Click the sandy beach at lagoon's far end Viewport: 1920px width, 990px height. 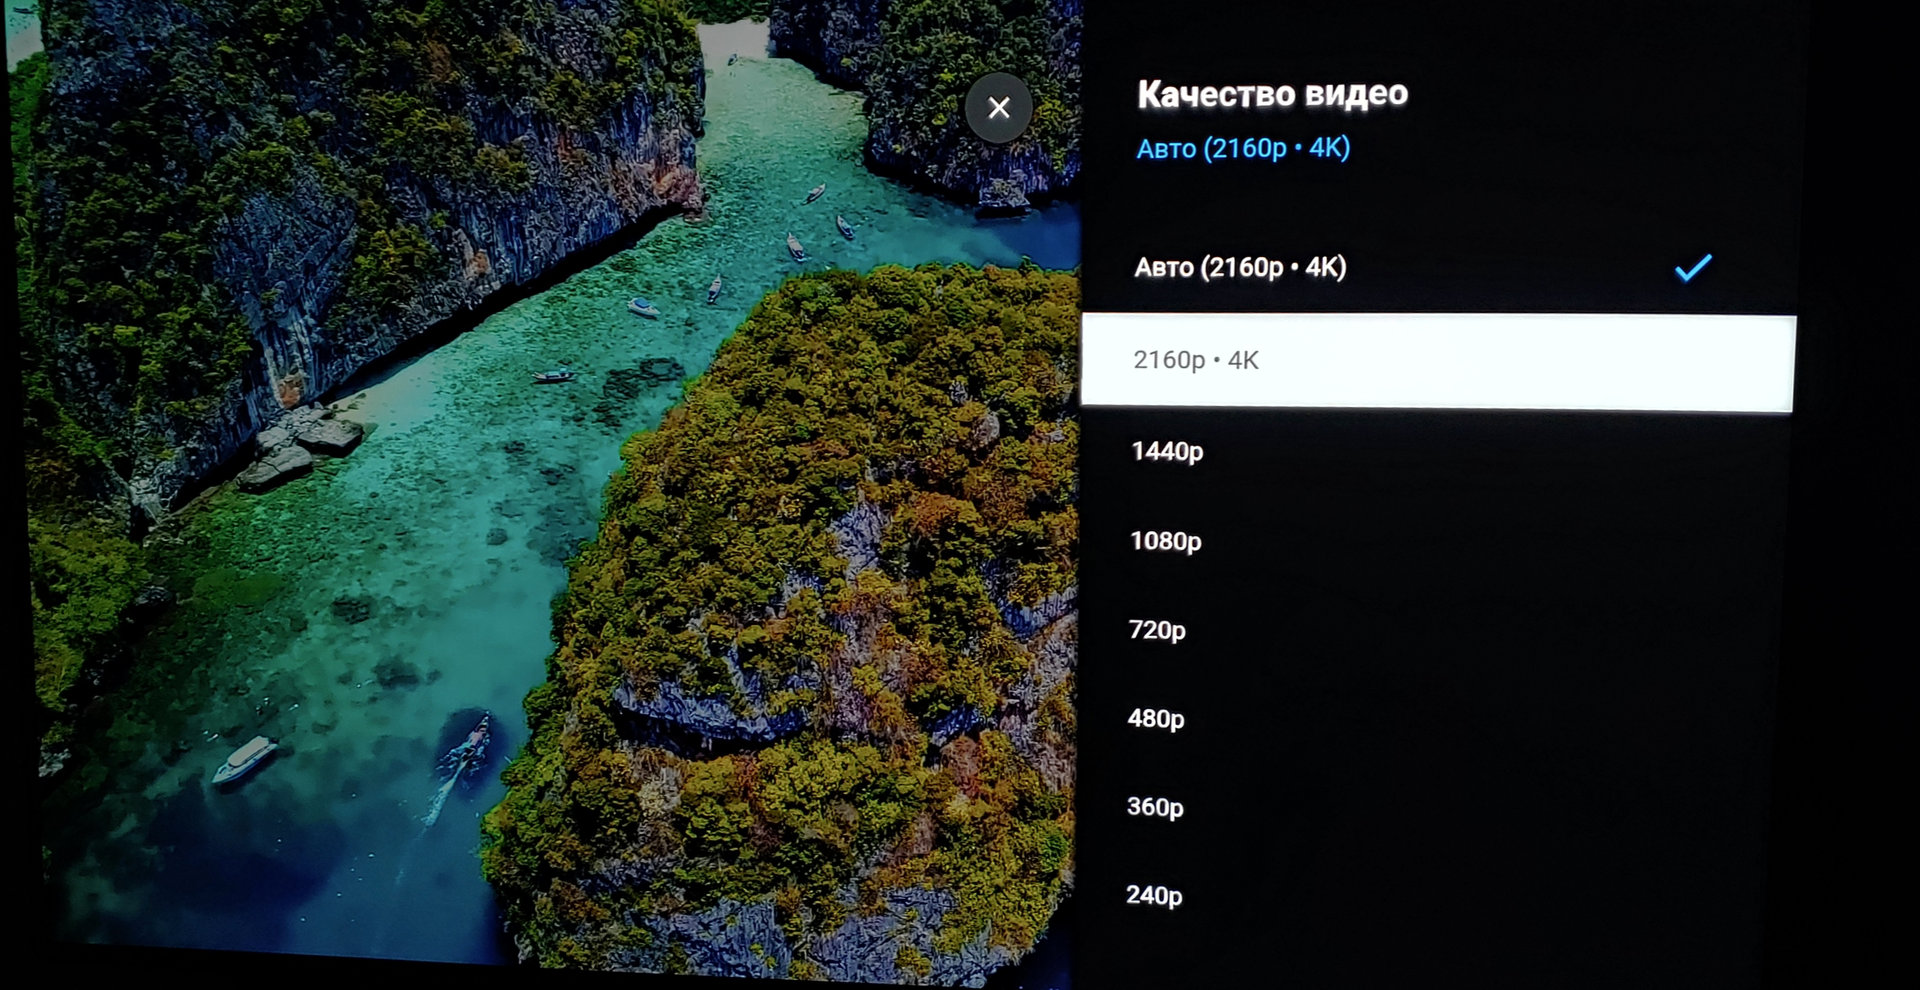click(733, 40)
